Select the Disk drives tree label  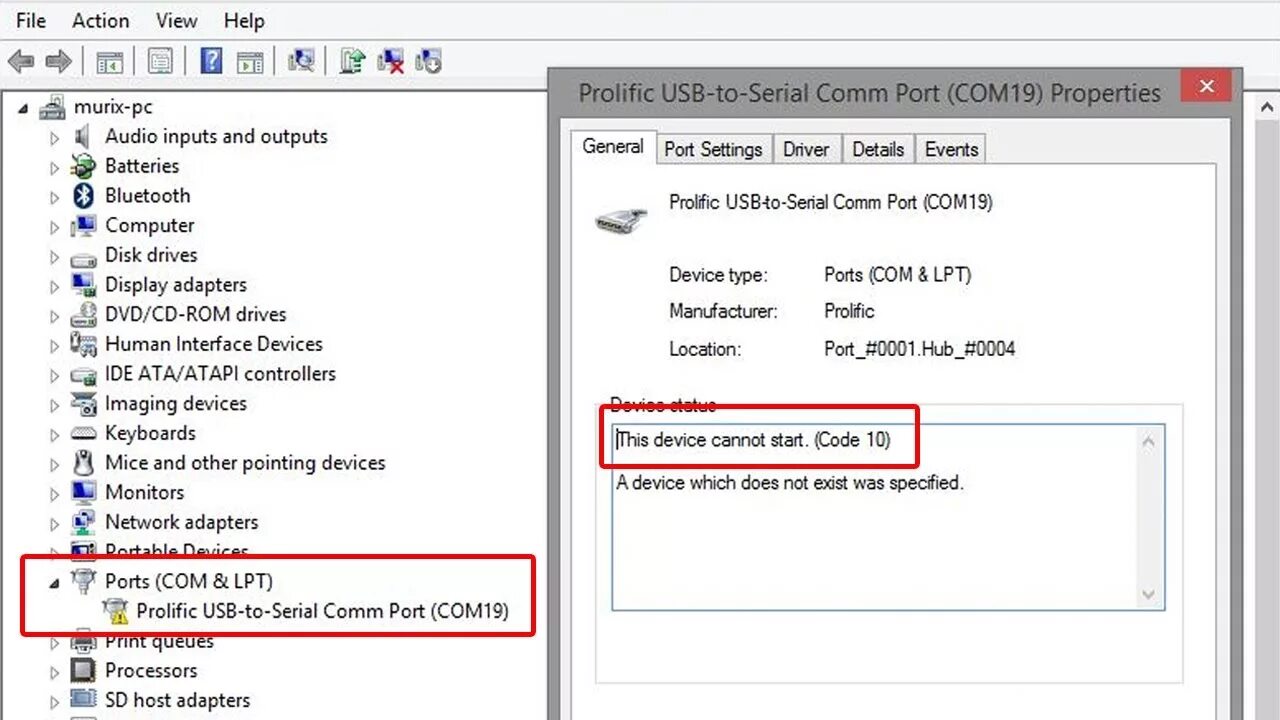[x=151, y=255]
